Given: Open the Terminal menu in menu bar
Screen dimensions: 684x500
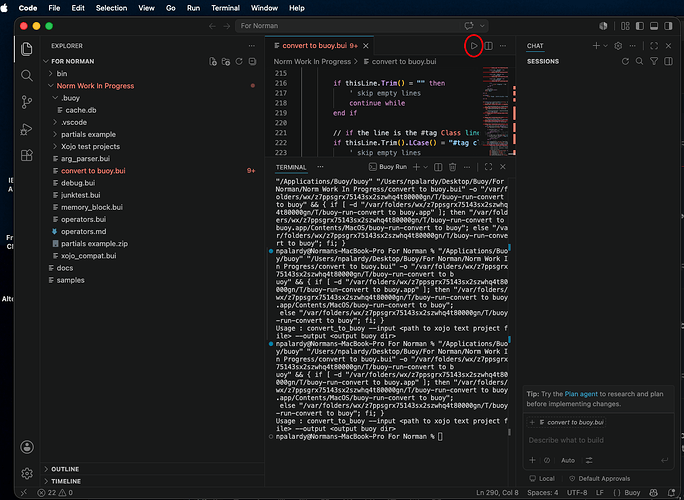Looking at the screenshot, I should click(x=226, y=8).
